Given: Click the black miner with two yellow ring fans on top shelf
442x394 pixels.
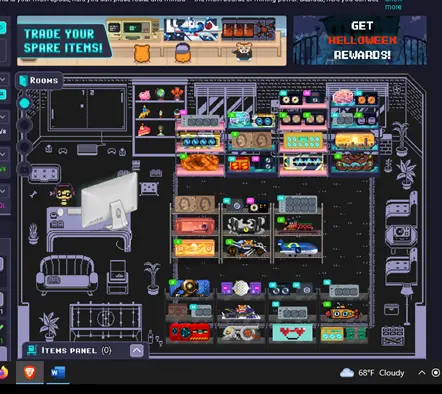Looking at the screenshot, I should point(292,98).
